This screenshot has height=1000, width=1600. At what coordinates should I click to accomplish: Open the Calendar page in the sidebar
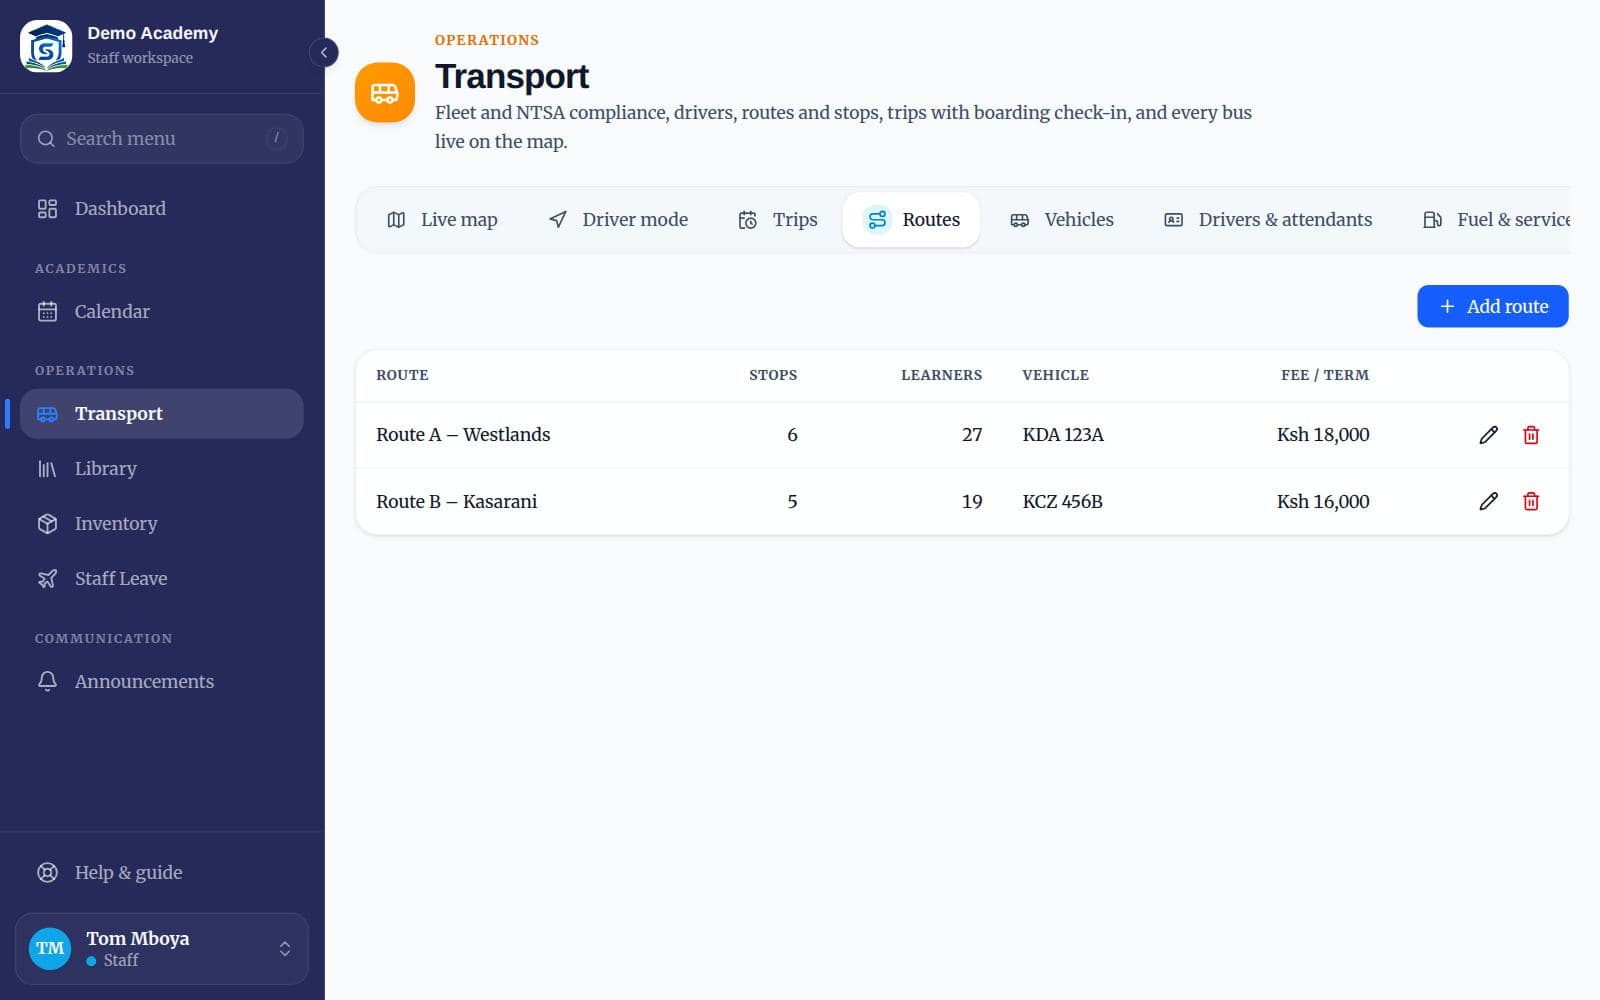(x=161, y=311)
